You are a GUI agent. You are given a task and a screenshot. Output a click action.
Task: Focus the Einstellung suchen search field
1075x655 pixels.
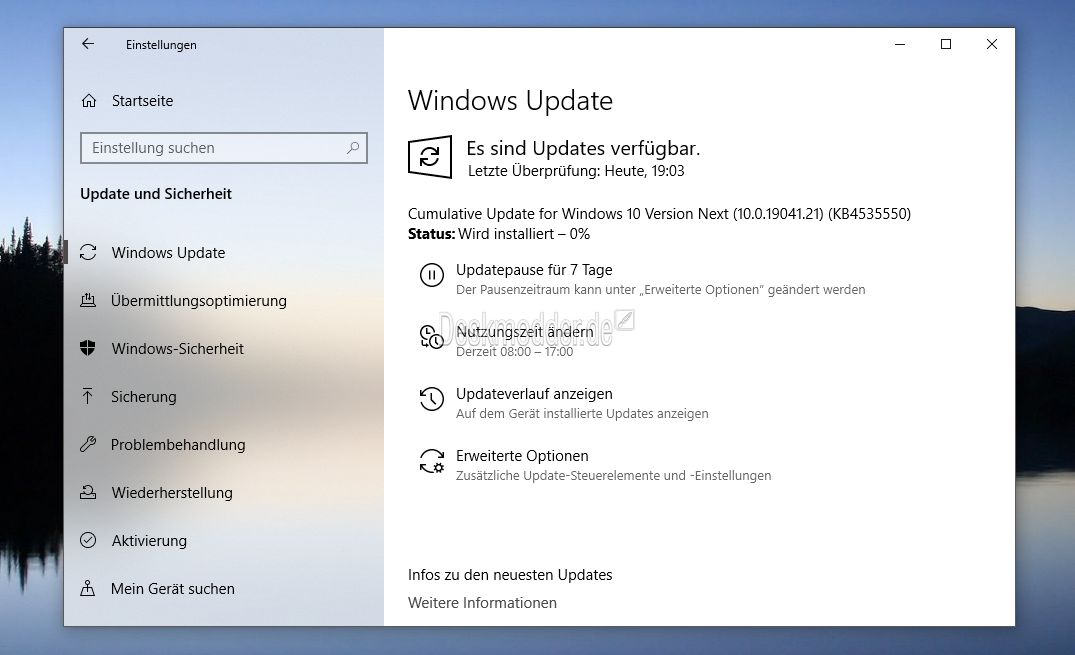(224, 148)
